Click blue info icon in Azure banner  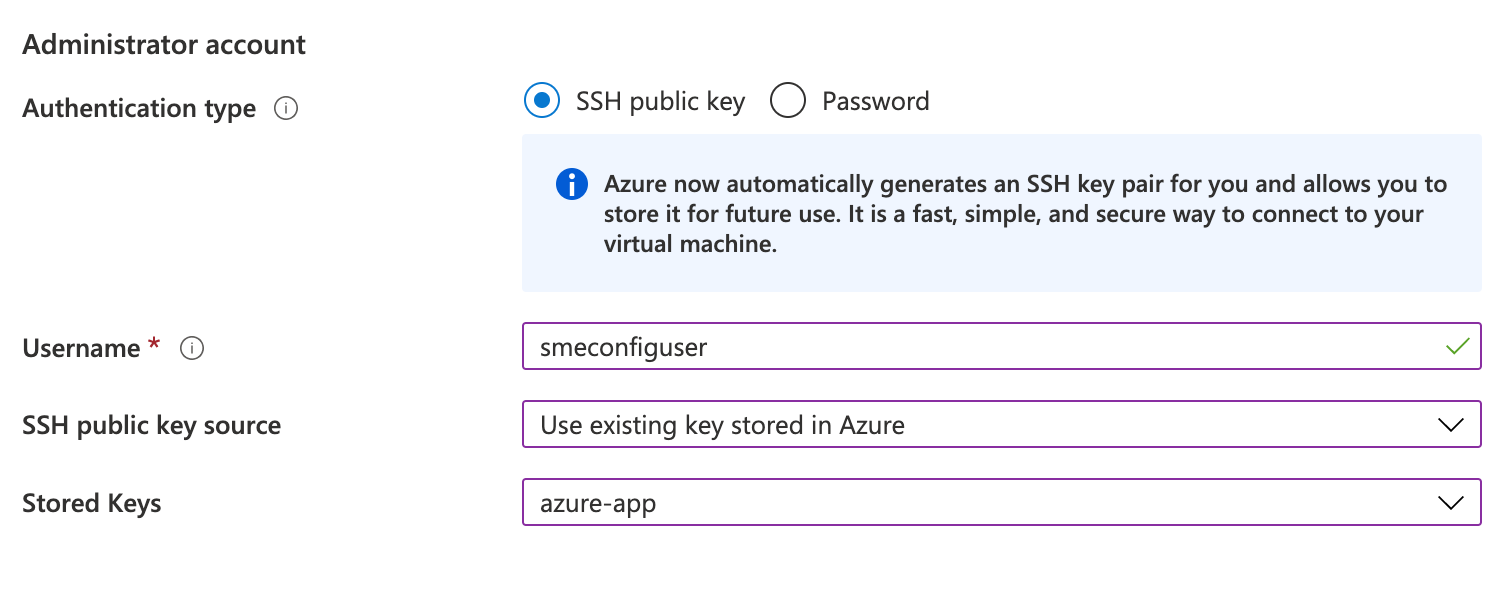[571, 185]
